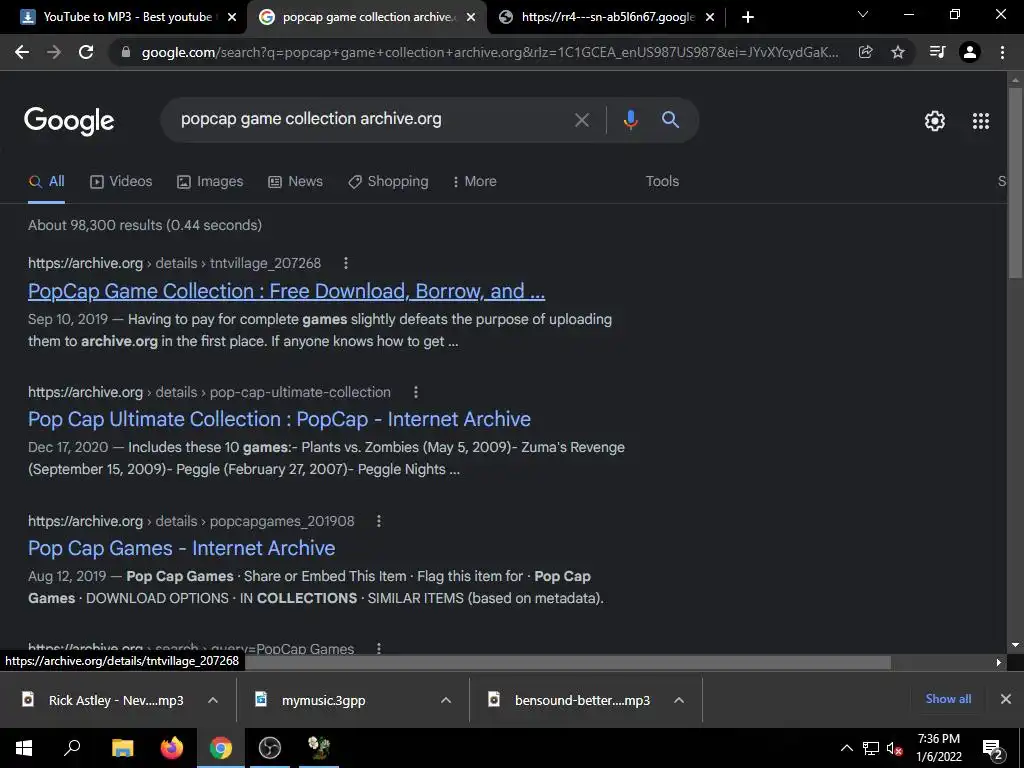Open the Windows Start menu
This screenshot has height=768, width=1024.
(24, 748)
